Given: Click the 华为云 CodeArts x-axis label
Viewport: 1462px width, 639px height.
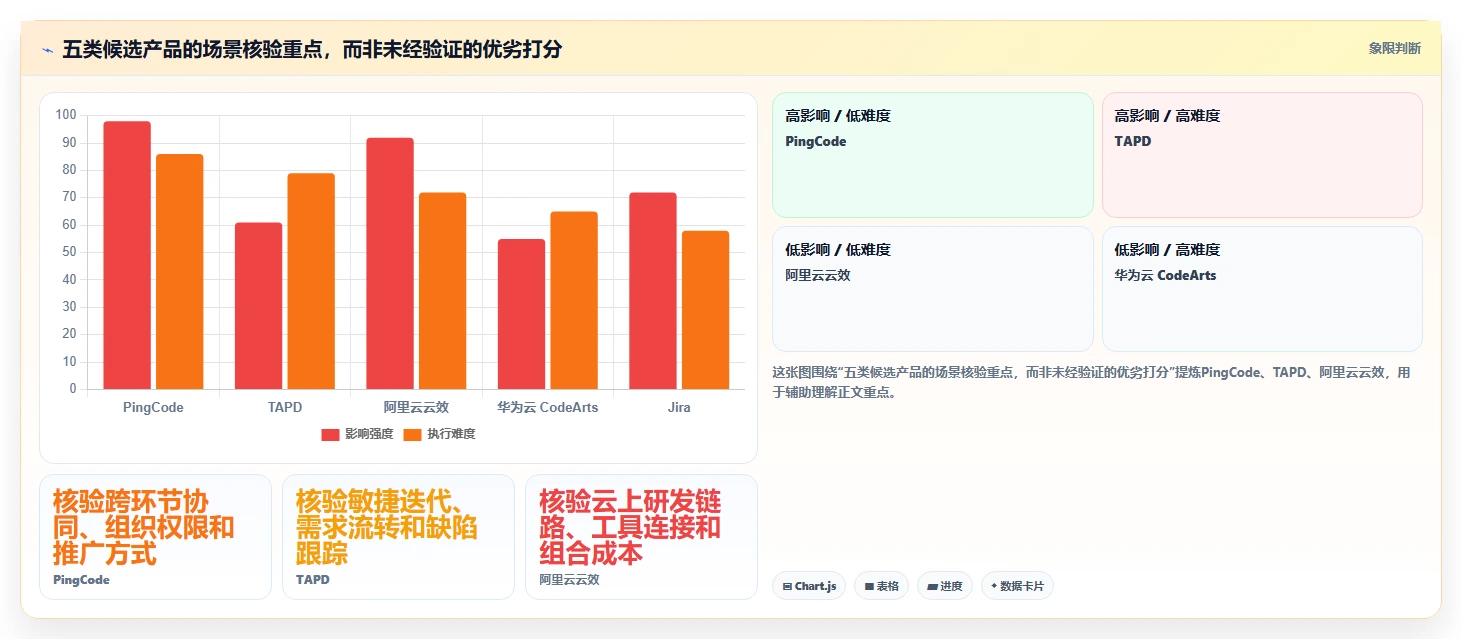Looking at the screenshot, I should click(548, 407).
